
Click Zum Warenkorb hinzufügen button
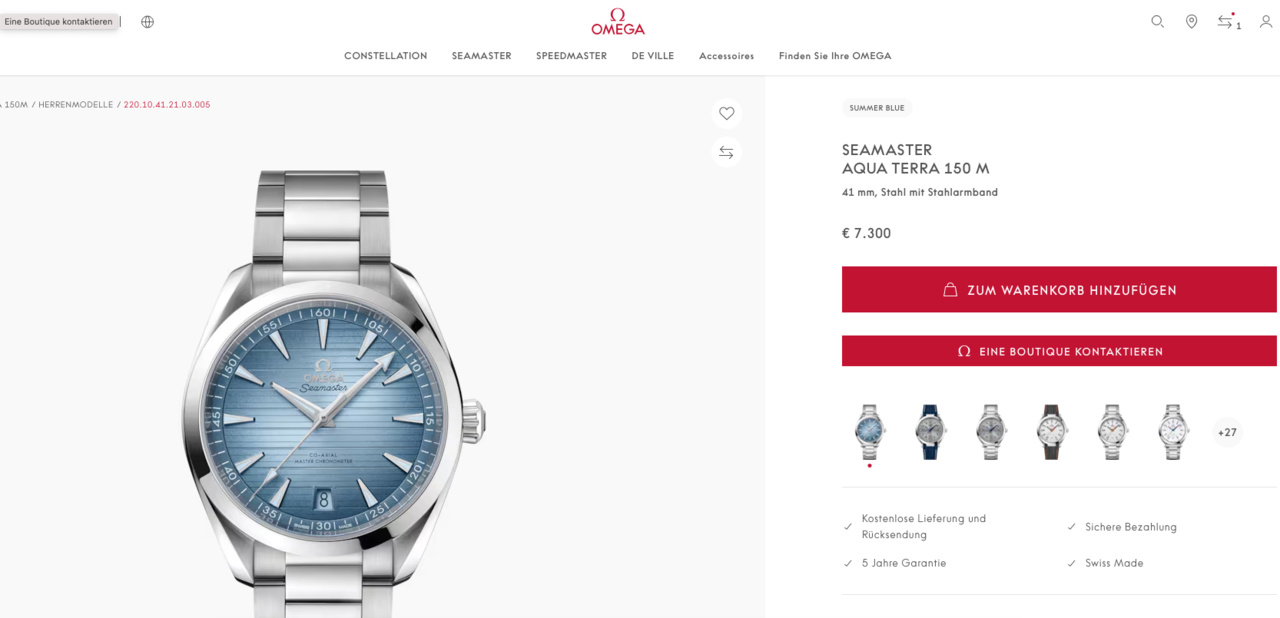(x=1059, y=289)
